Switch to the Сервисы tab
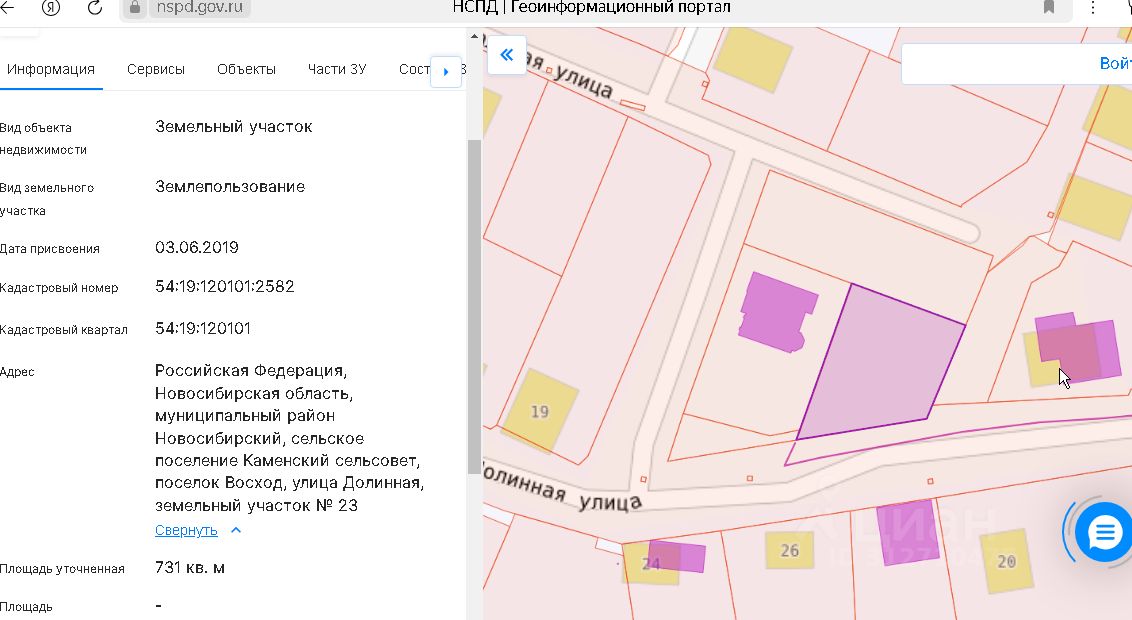 click(x=156, y=69)
